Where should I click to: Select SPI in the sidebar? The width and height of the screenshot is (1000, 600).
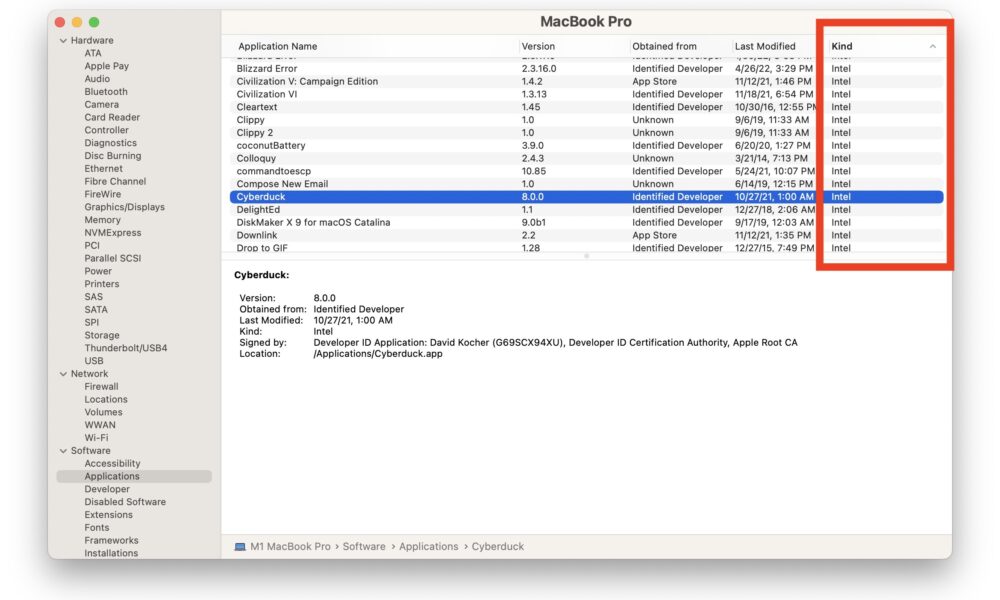click(x=91, y=322)
